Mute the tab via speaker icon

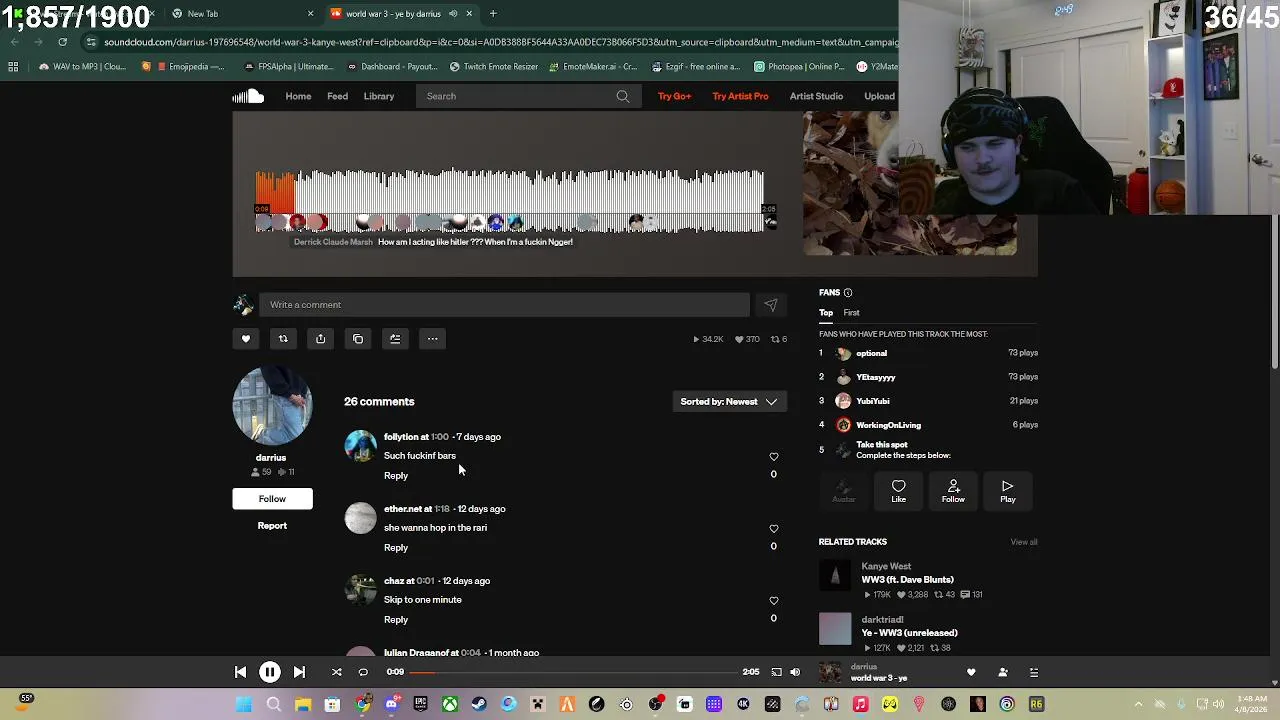coord(453,14)
